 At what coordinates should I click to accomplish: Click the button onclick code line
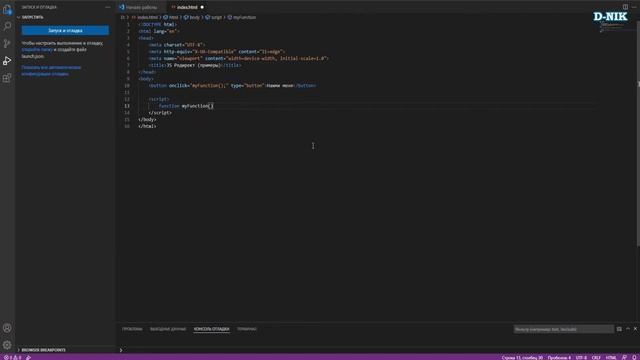pyautogui.click(x=232, y=86)
